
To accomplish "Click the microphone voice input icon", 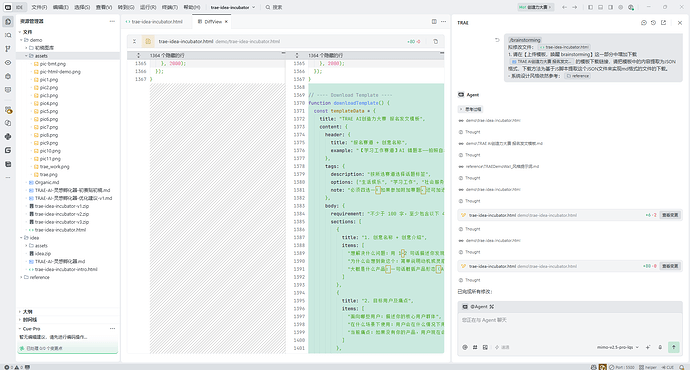I will [660, 347].
